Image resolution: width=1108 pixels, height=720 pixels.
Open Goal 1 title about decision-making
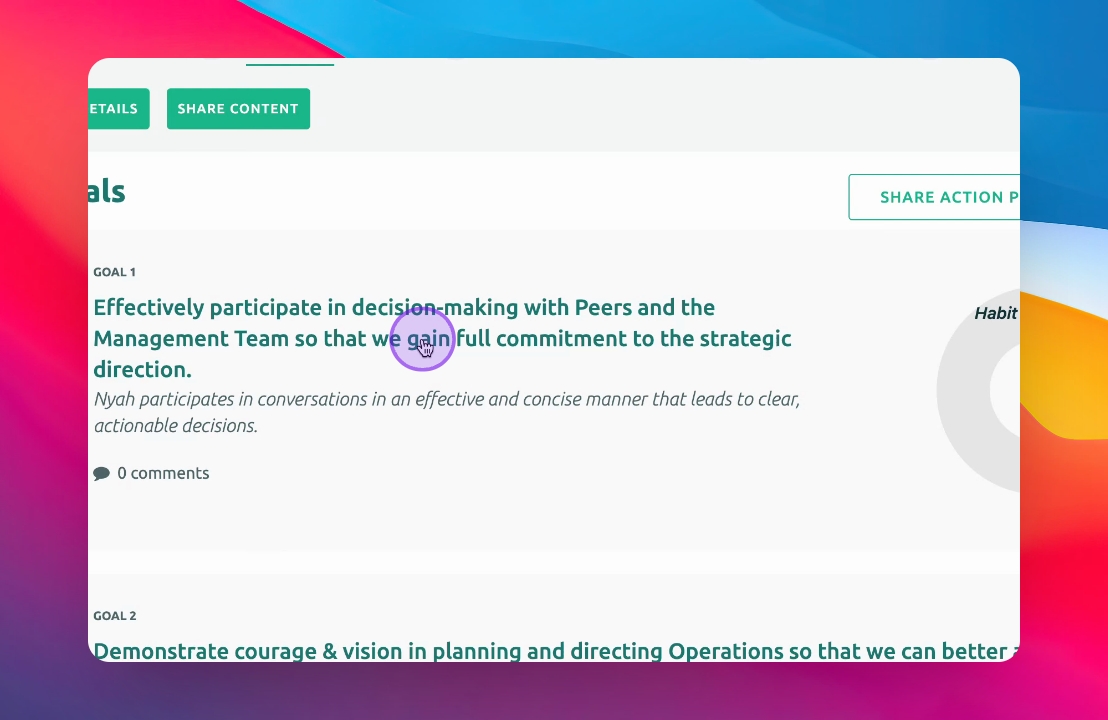point(442,338)
